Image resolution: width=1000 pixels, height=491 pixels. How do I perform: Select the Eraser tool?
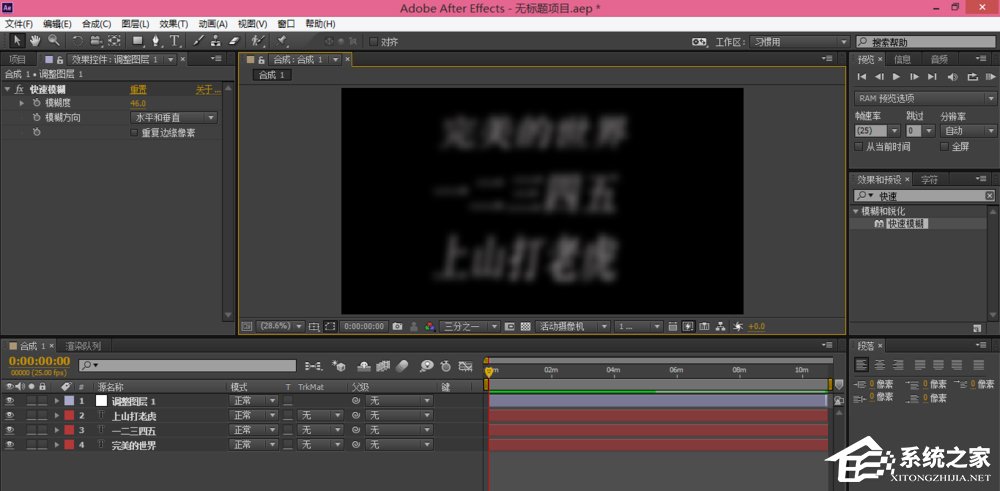pyautogui.click(x=234, y=41)
